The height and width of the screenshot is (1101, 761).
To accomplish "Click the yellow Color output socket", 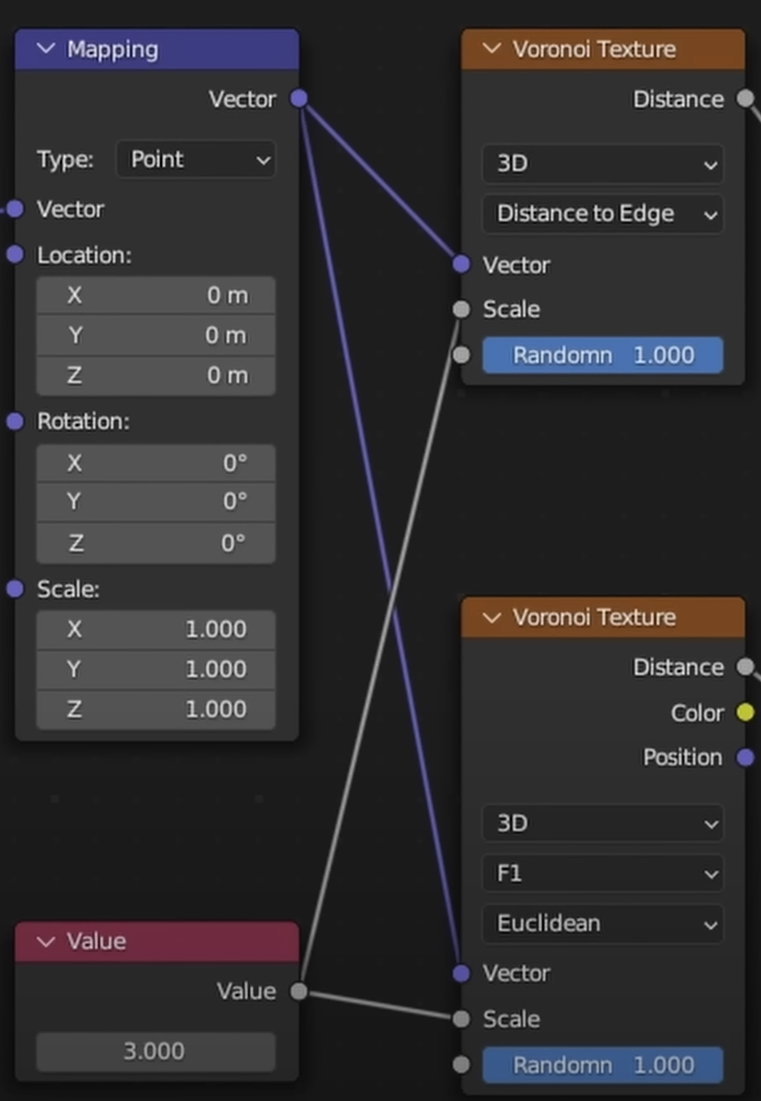I will tap(745, 713).
